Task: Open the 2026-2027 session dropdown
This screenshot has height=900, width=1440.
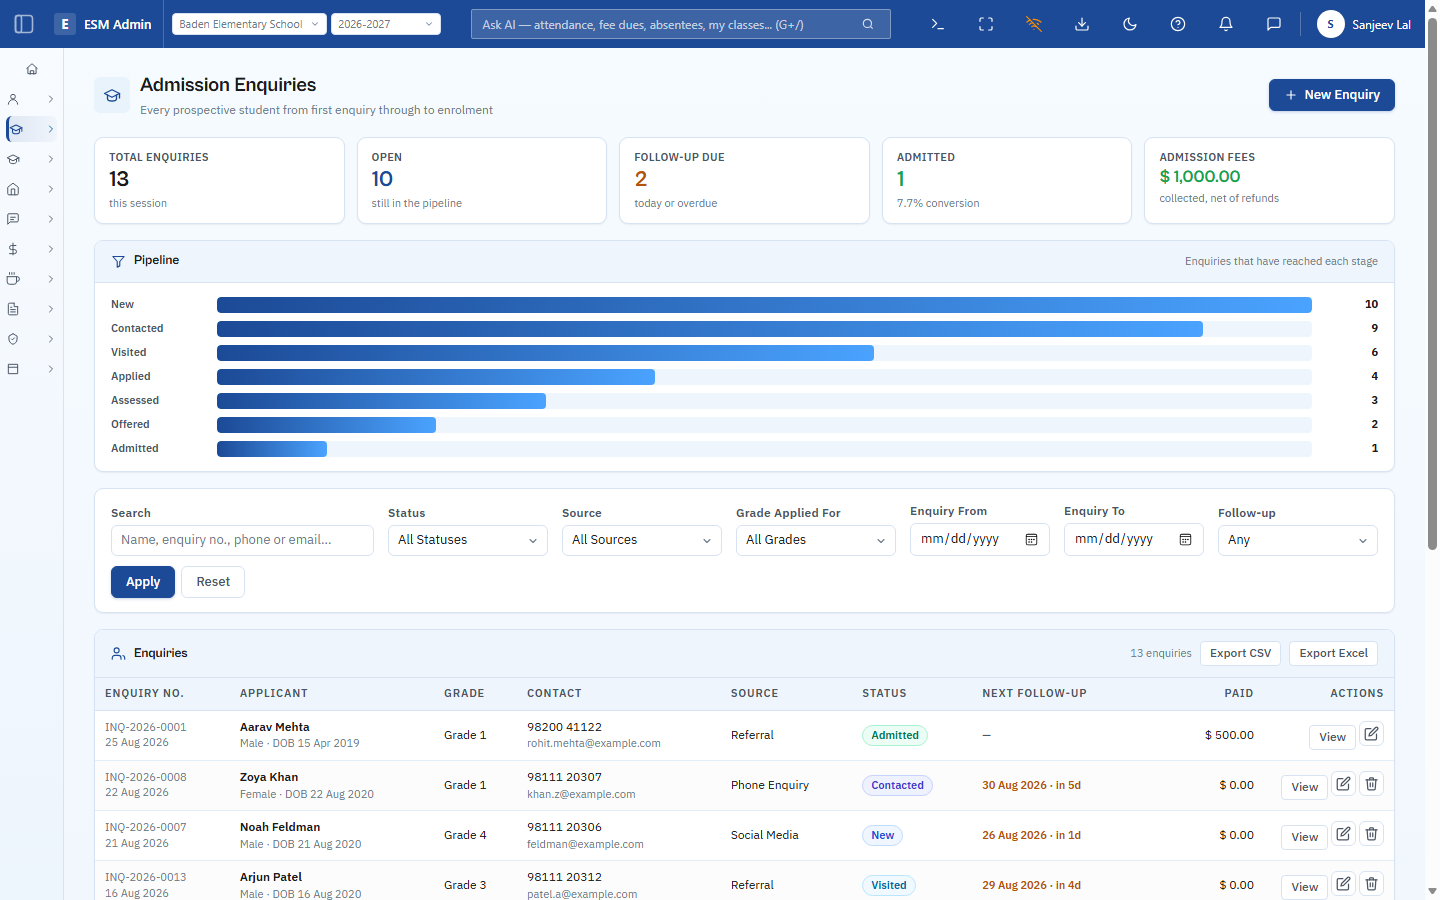Action: (386, 24)
